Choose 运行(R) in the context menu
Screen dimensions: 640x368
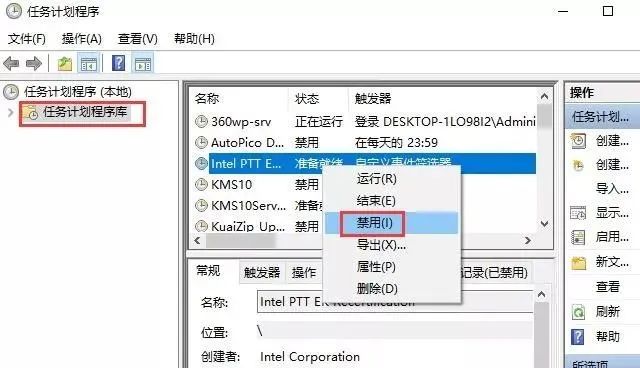(392, 179)
